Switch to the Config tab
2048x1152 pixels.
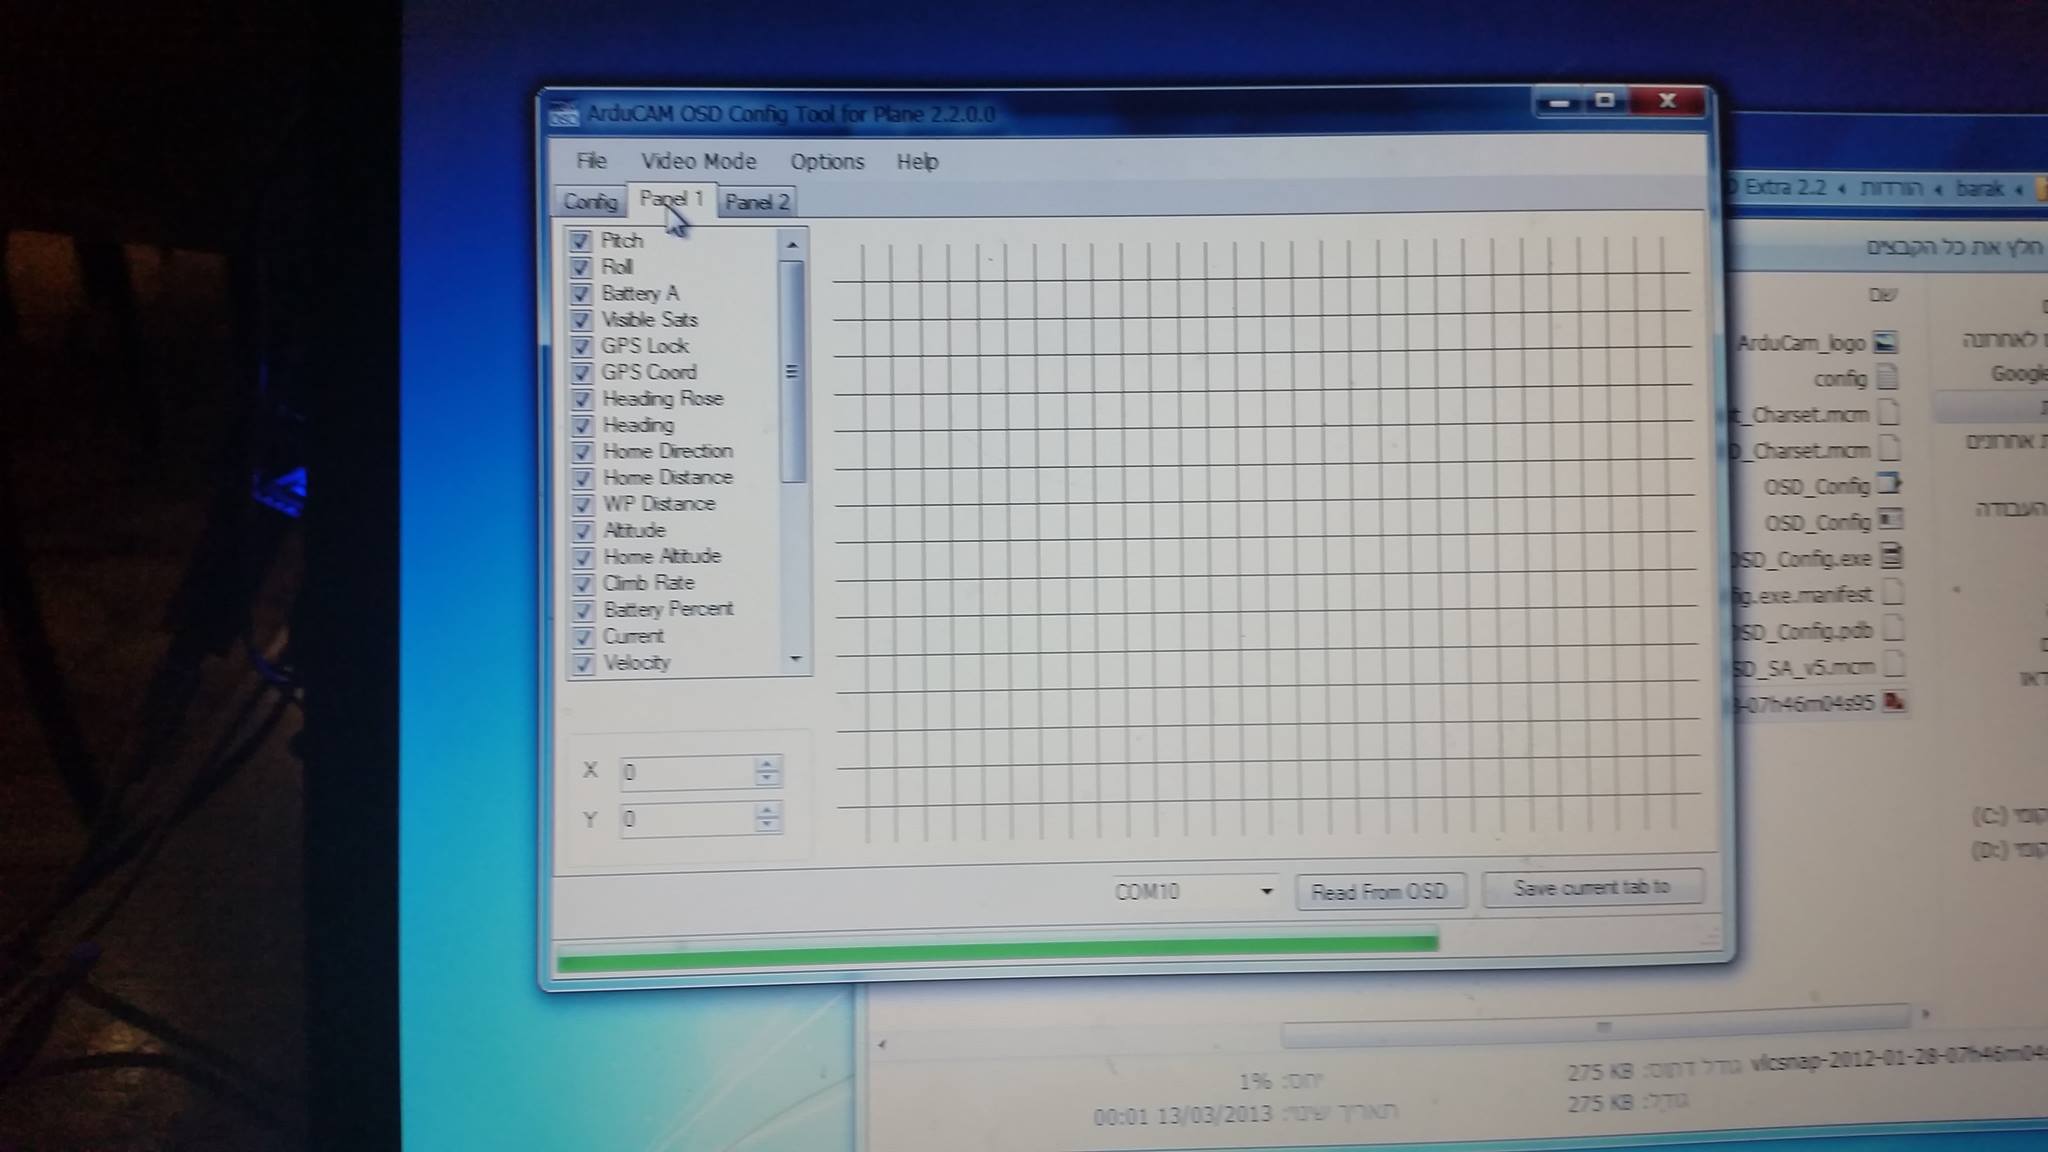coord(590,202)
